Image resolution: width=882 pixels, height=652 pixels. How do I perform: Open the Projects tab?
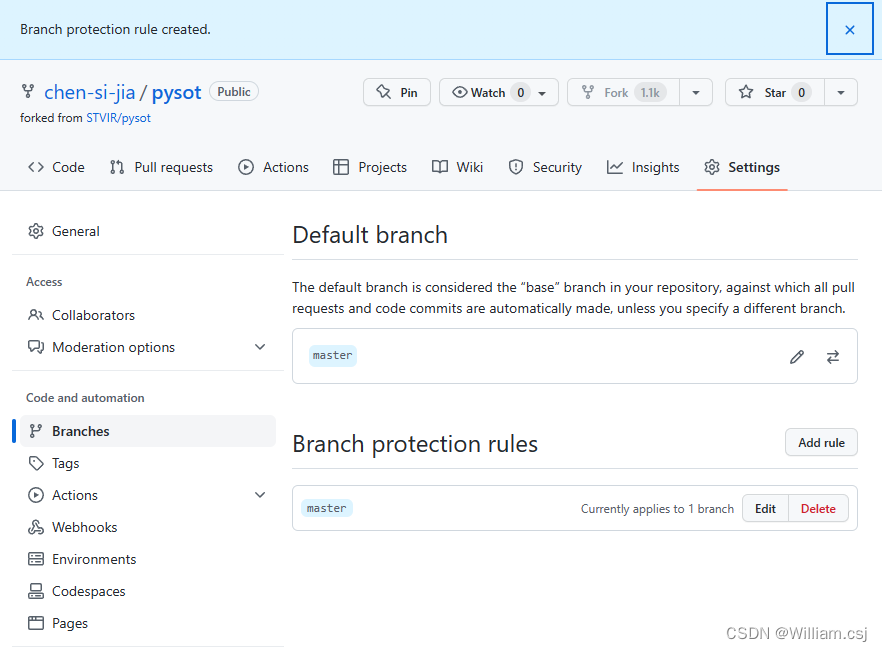(x=370, y=167)
